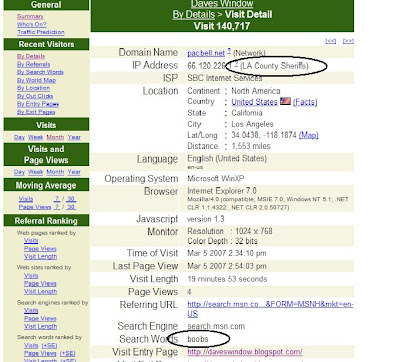Viewport: 400px width, 362px height.
Task: Show Visits and Page Views by Year
Action: tap(74, 172)
